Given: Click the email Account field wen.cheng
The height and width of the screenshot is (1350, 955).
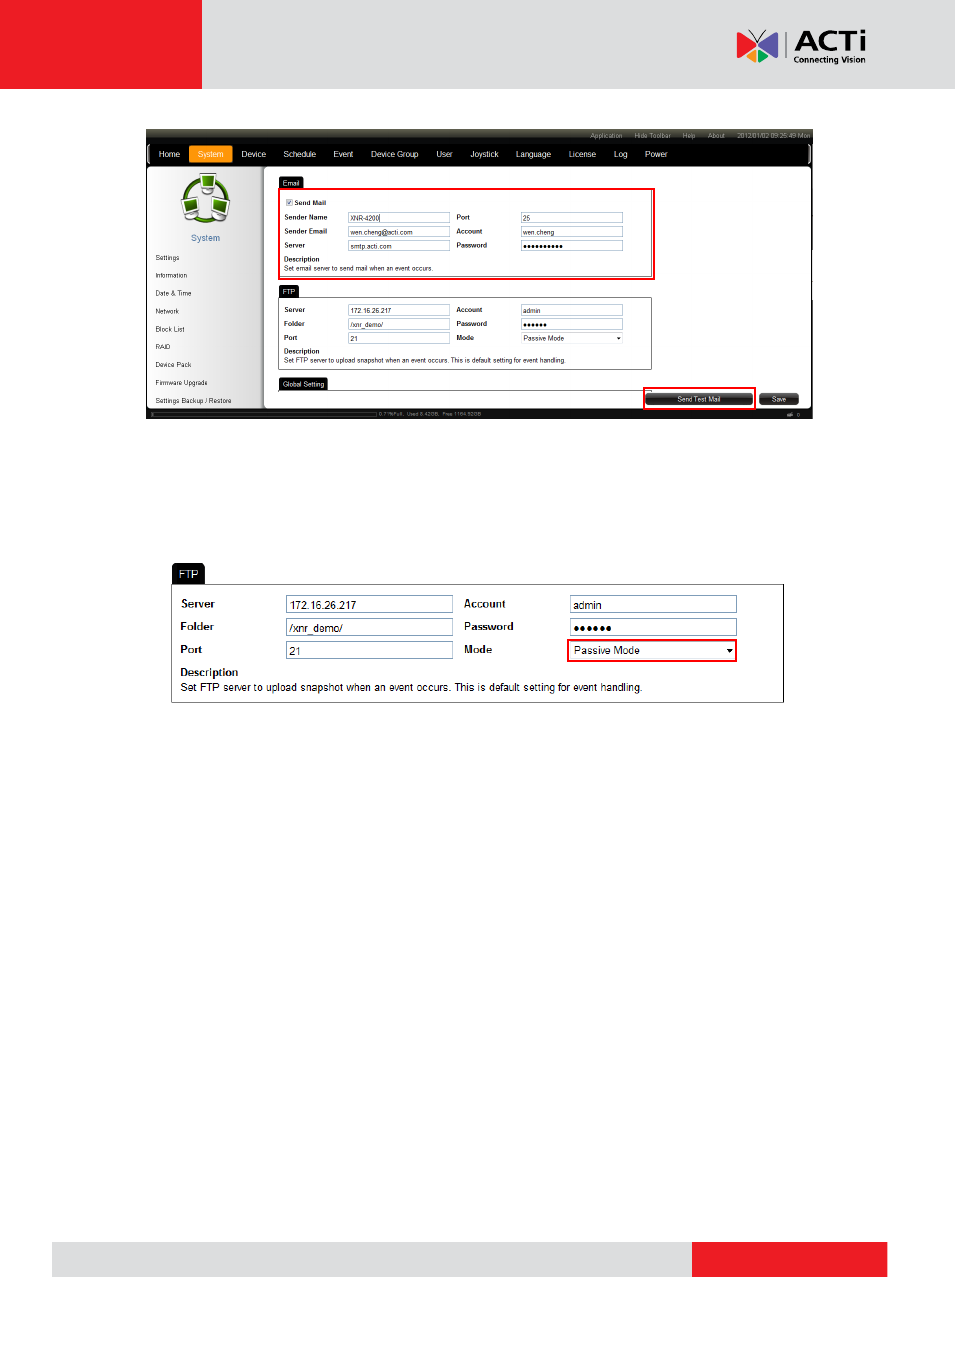Looking at the screenshot, I should (572, 231).
